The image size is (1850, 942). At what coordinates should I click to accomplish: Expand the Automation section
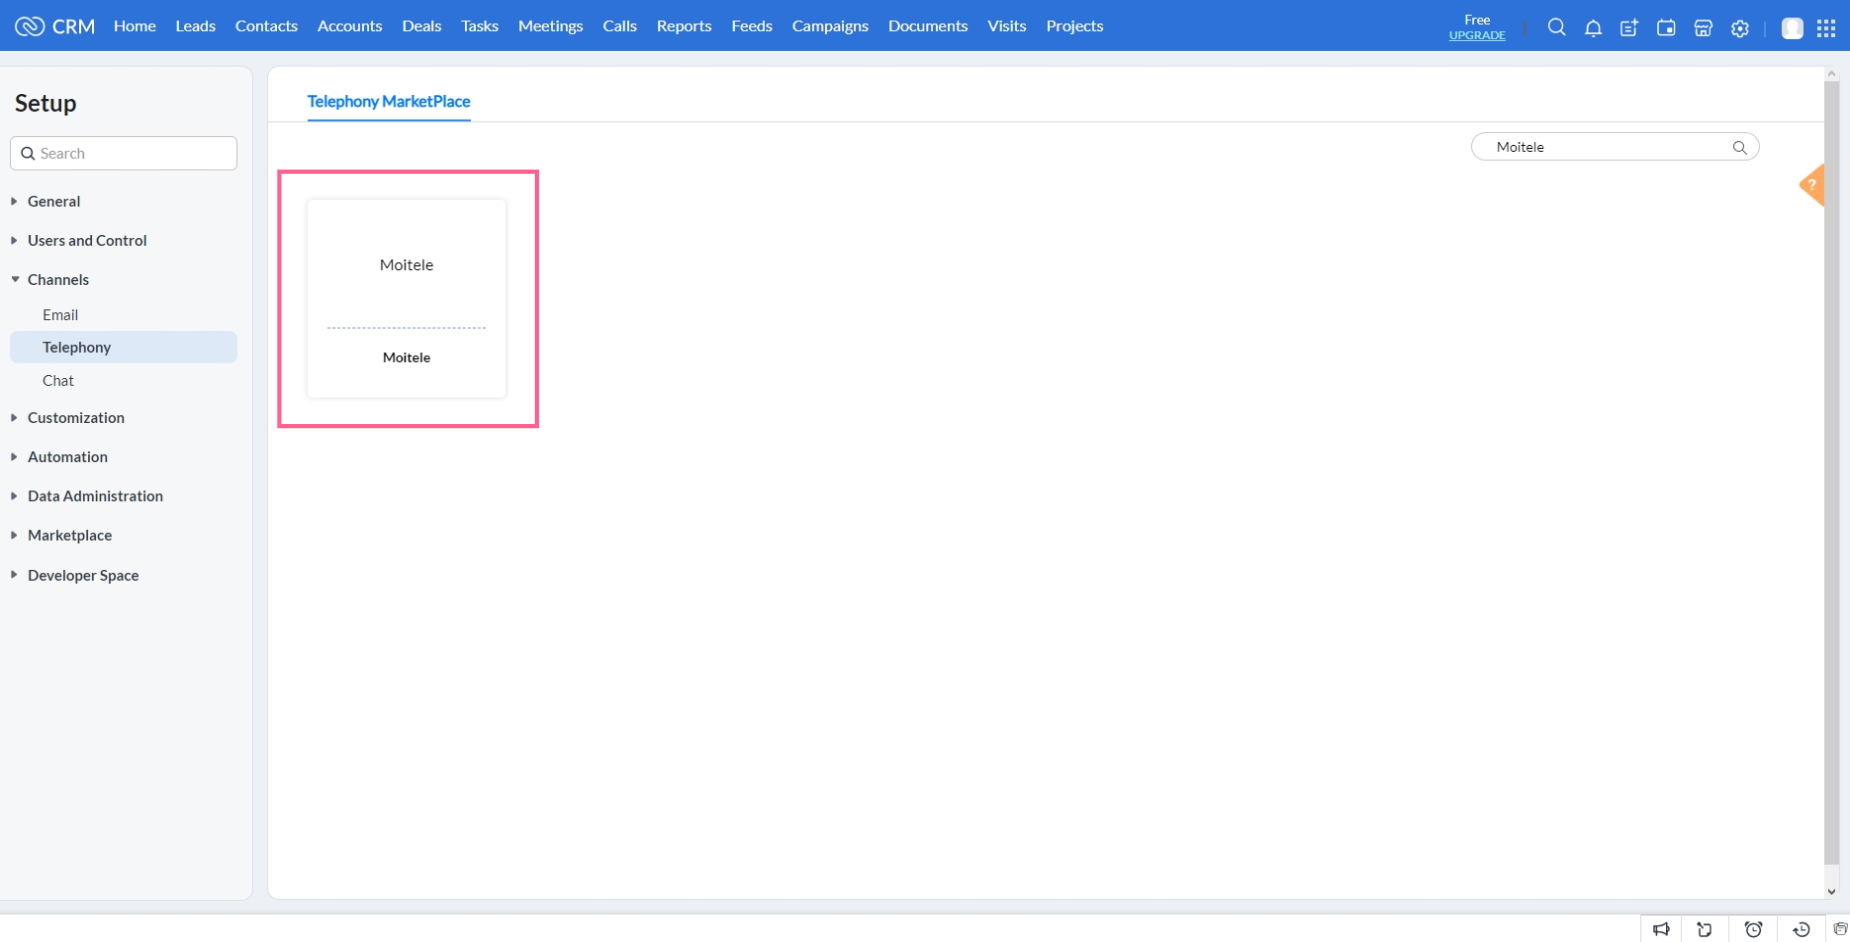tap(67, 456)
